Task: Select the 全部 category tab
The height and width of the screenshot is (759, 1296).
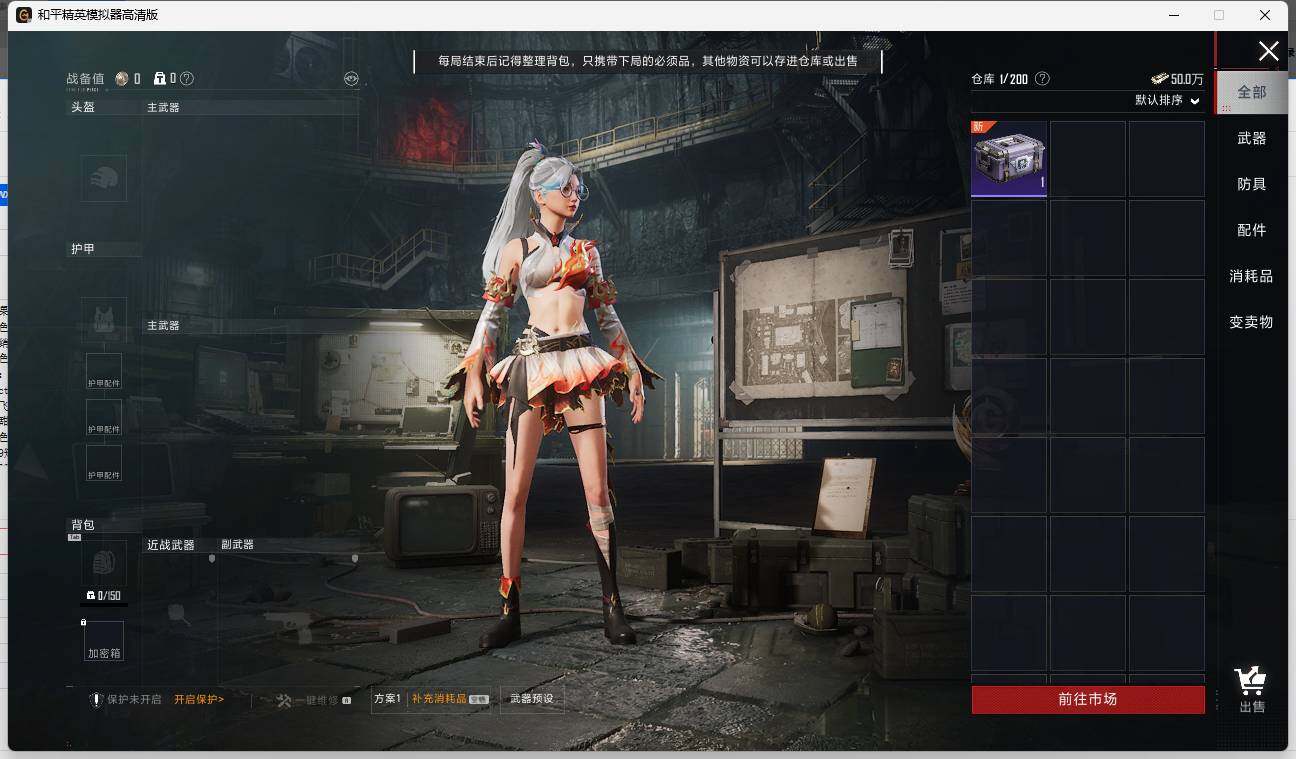Action: click(1252, 92)
